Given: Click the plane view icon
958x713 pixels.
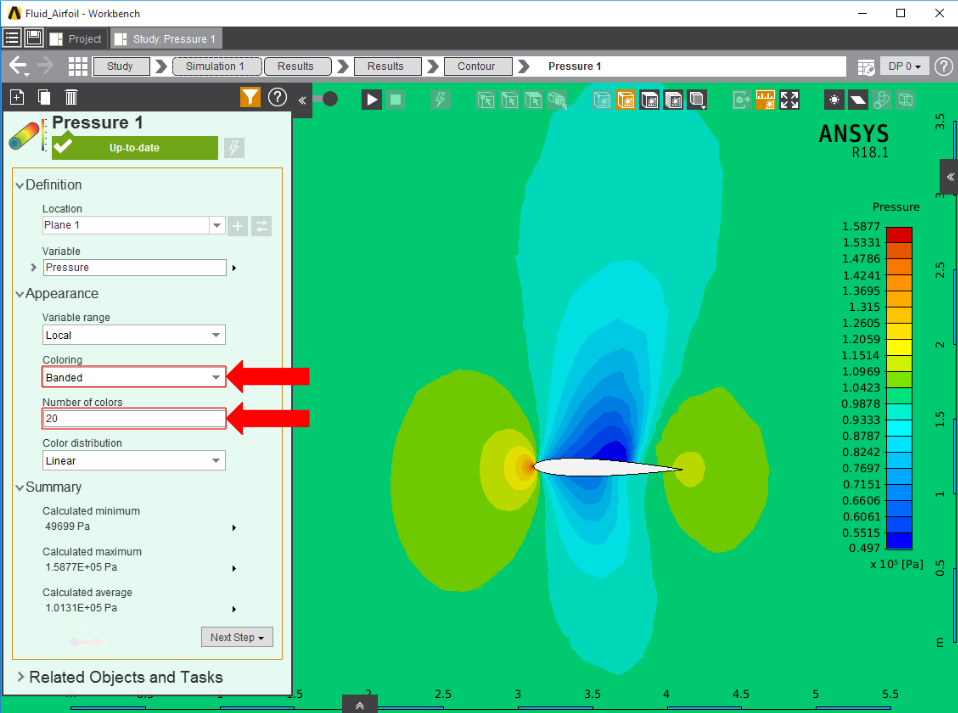Looking at the screenshot, I should tap(858, 100).
